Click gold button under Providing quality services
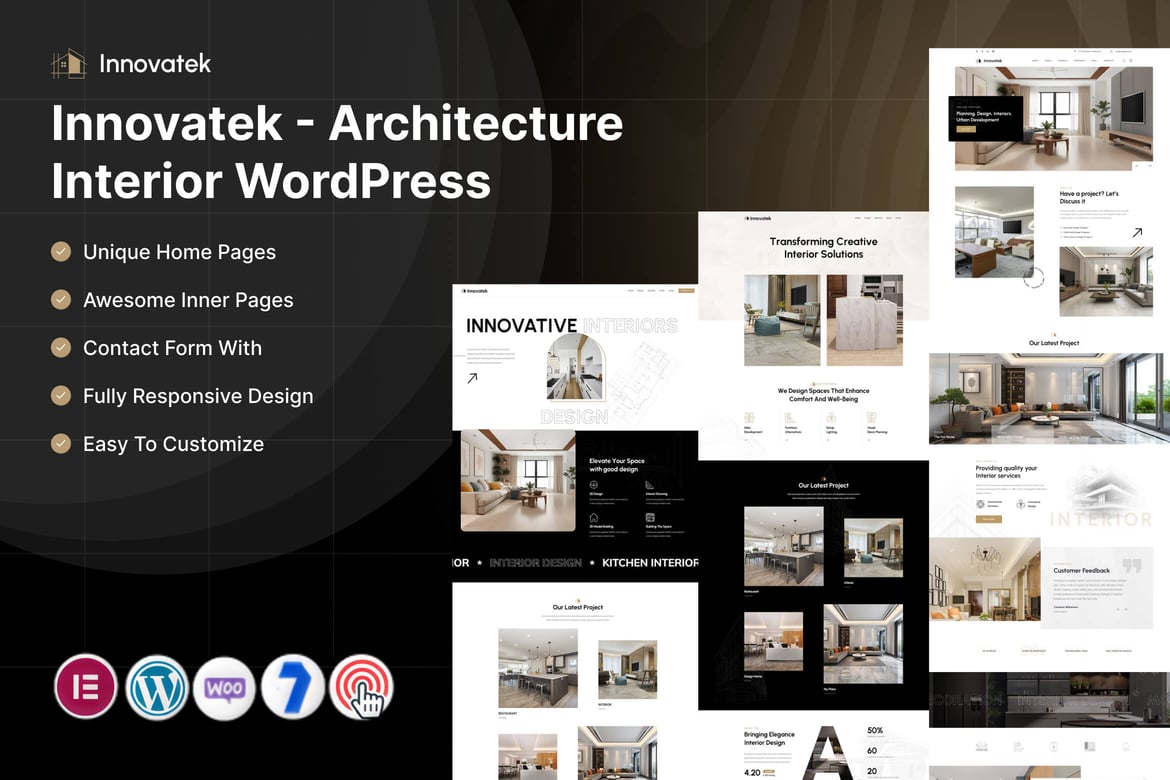The image size is (1170, 780). 989,519
